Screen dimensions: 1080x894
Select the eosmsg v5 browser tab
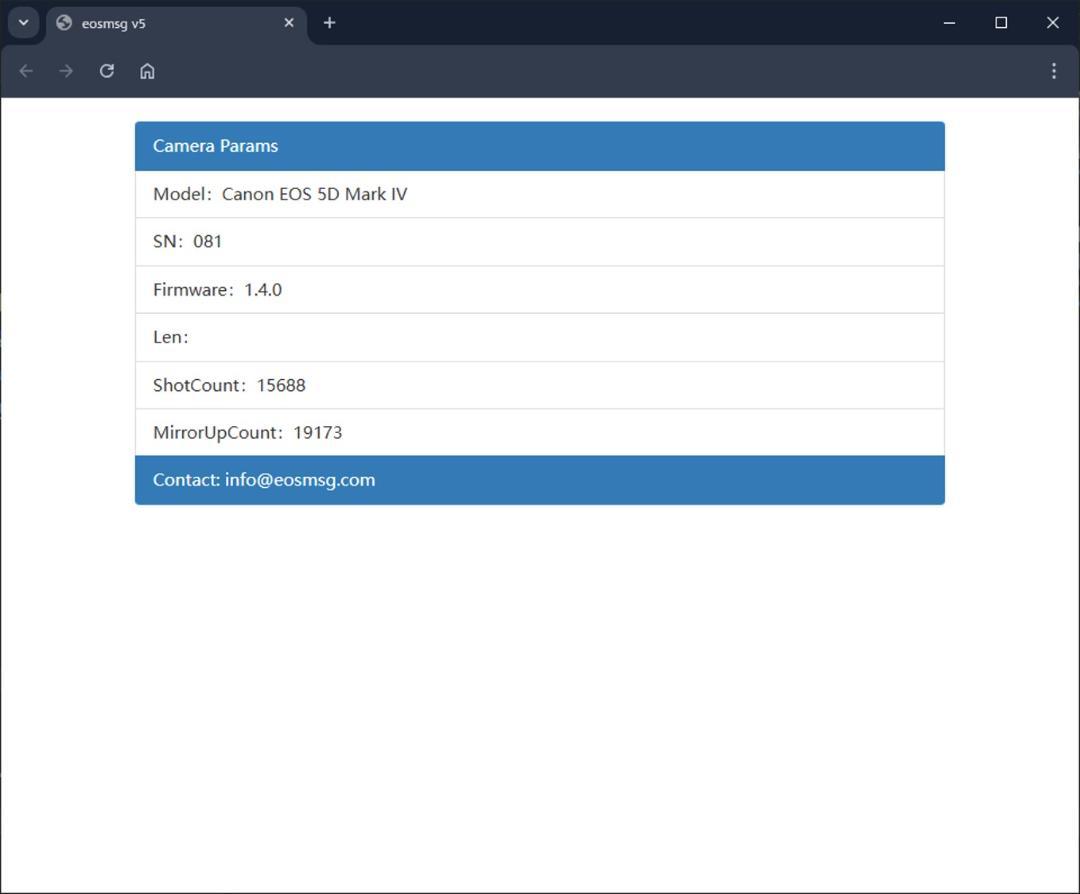176,23
